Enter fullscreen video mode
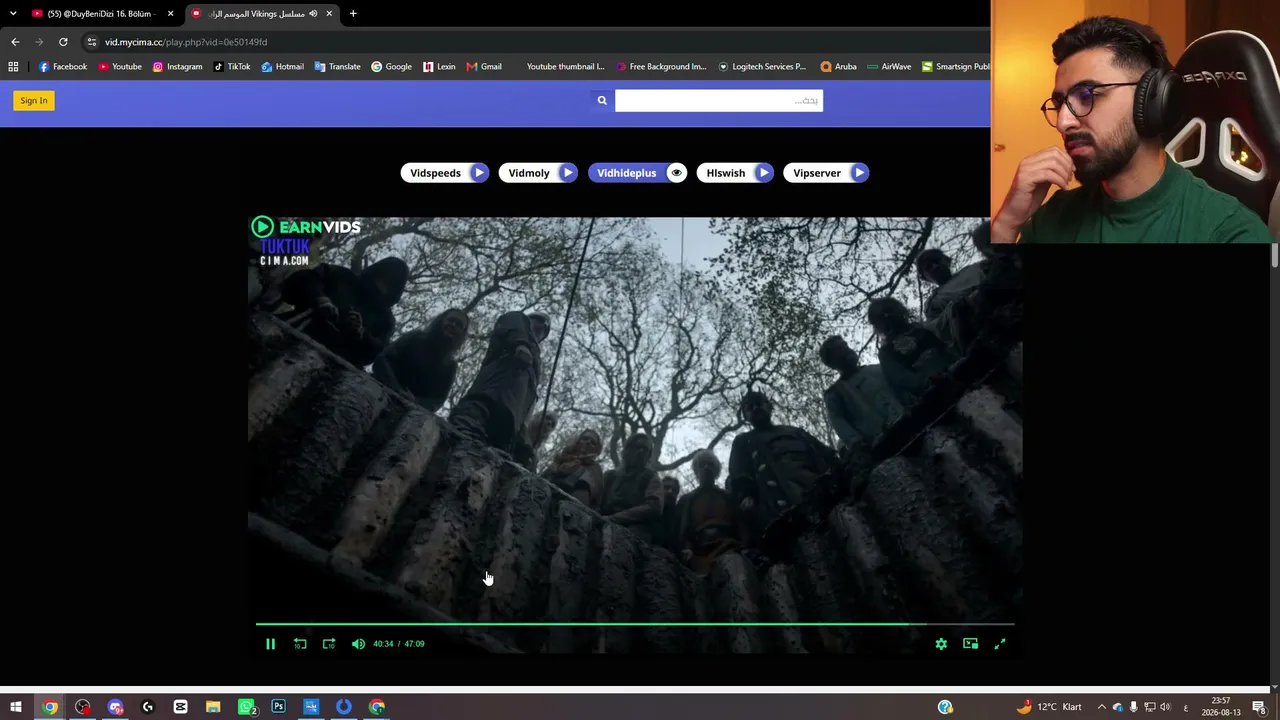Image resolution: width=1280 pixels, height=720 pixels. coord(1000,644)
